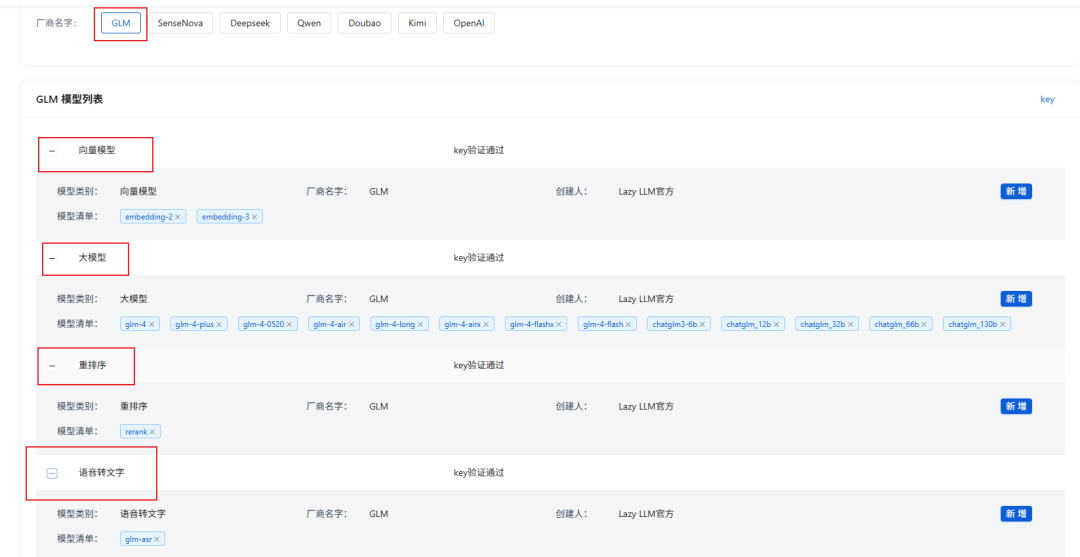This screenshot has width=1080, height=557.
Task: Collapse the 语音转文字 section
Action: pyautogui.click(x=52, y=473)
